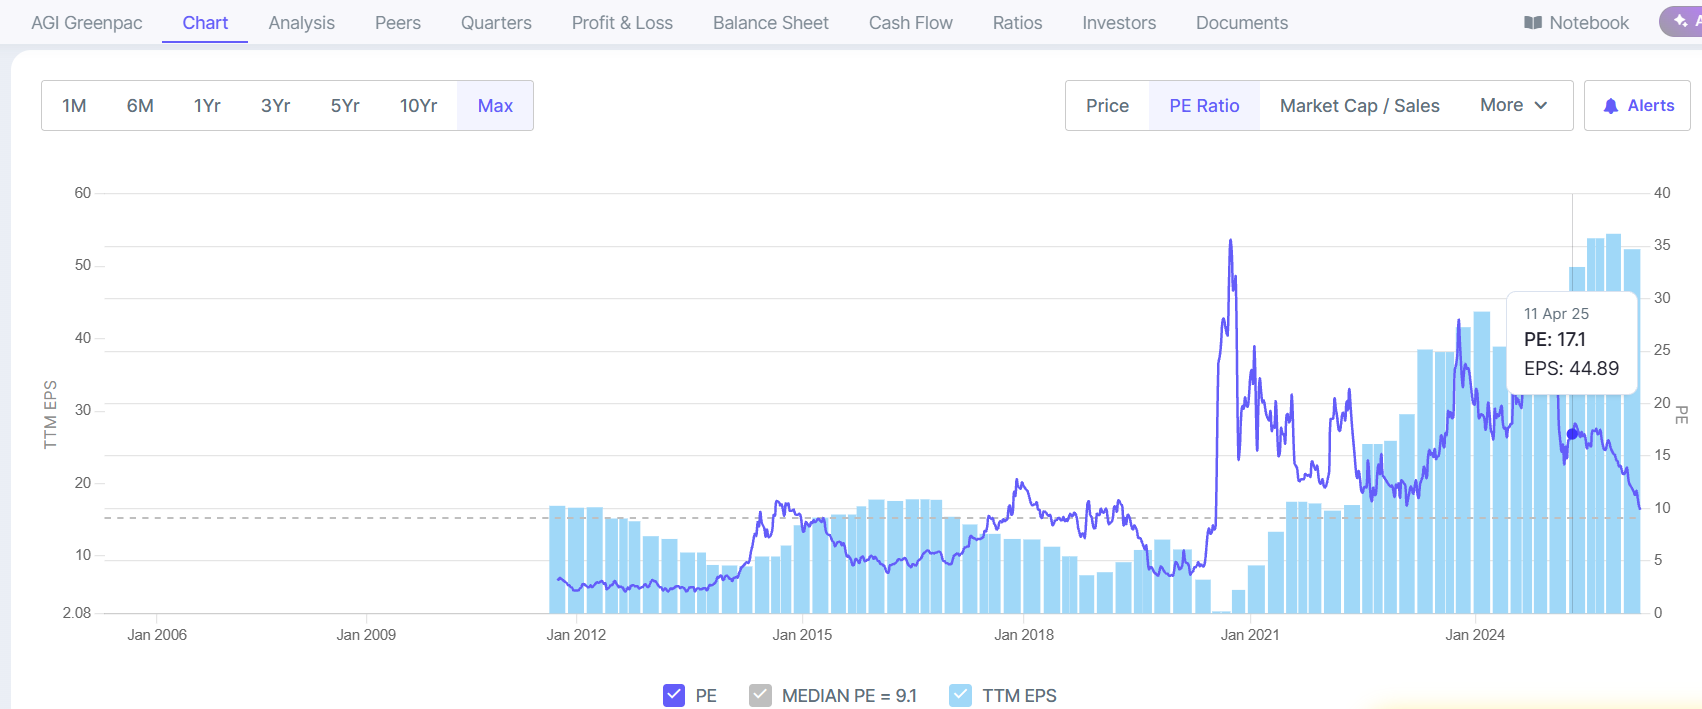Viewport: 1702px width, 709px height.
Task: Toggle the TTM EPS checkbox
Action: coord(960,695)
